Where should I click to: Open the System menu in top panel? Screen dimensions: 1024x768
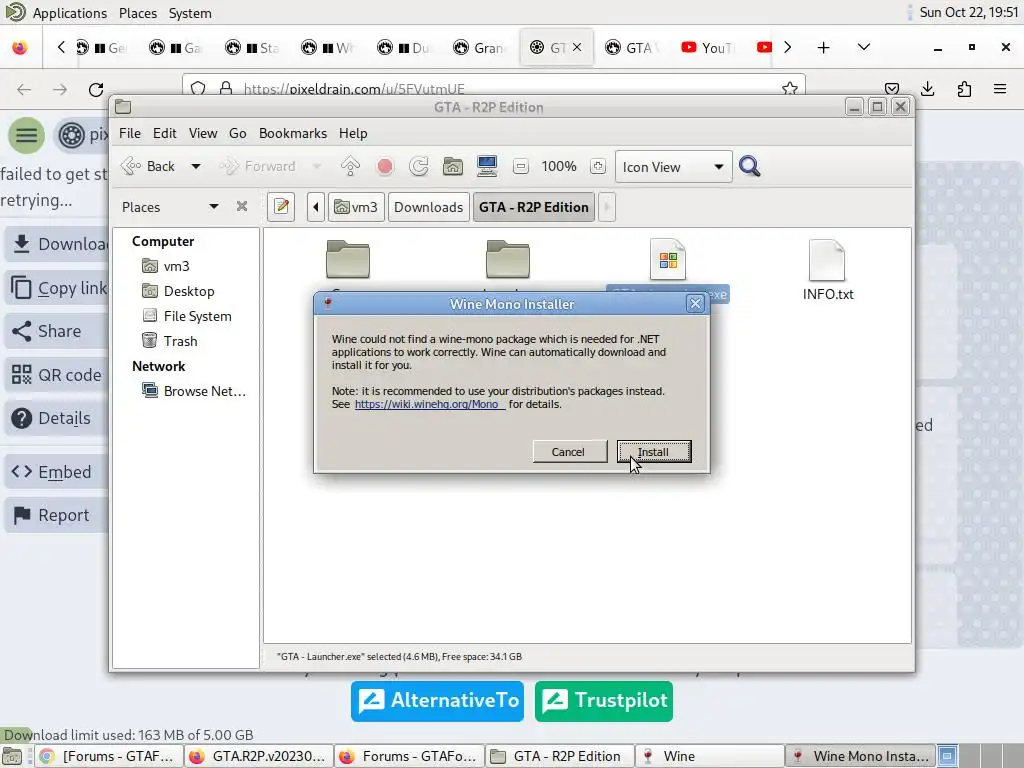coord(190,13)
